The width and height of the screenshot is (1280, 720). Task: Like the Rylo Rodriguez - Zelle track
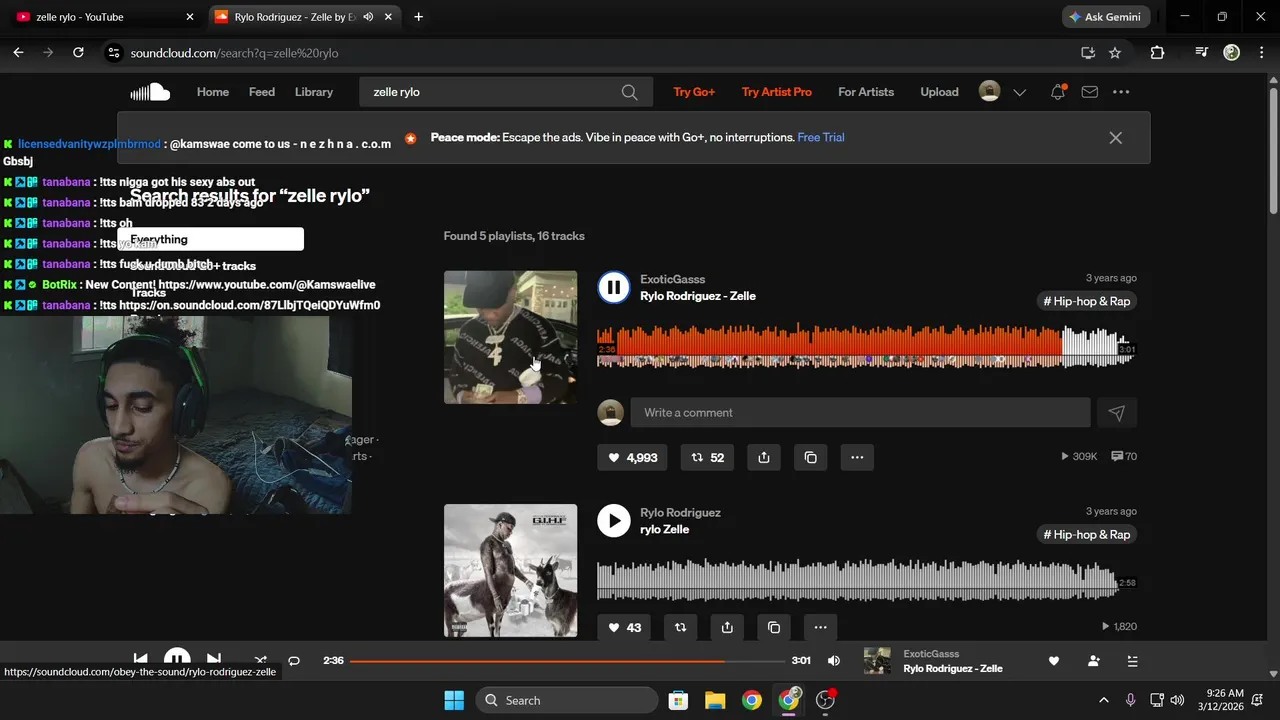[633, 457]
